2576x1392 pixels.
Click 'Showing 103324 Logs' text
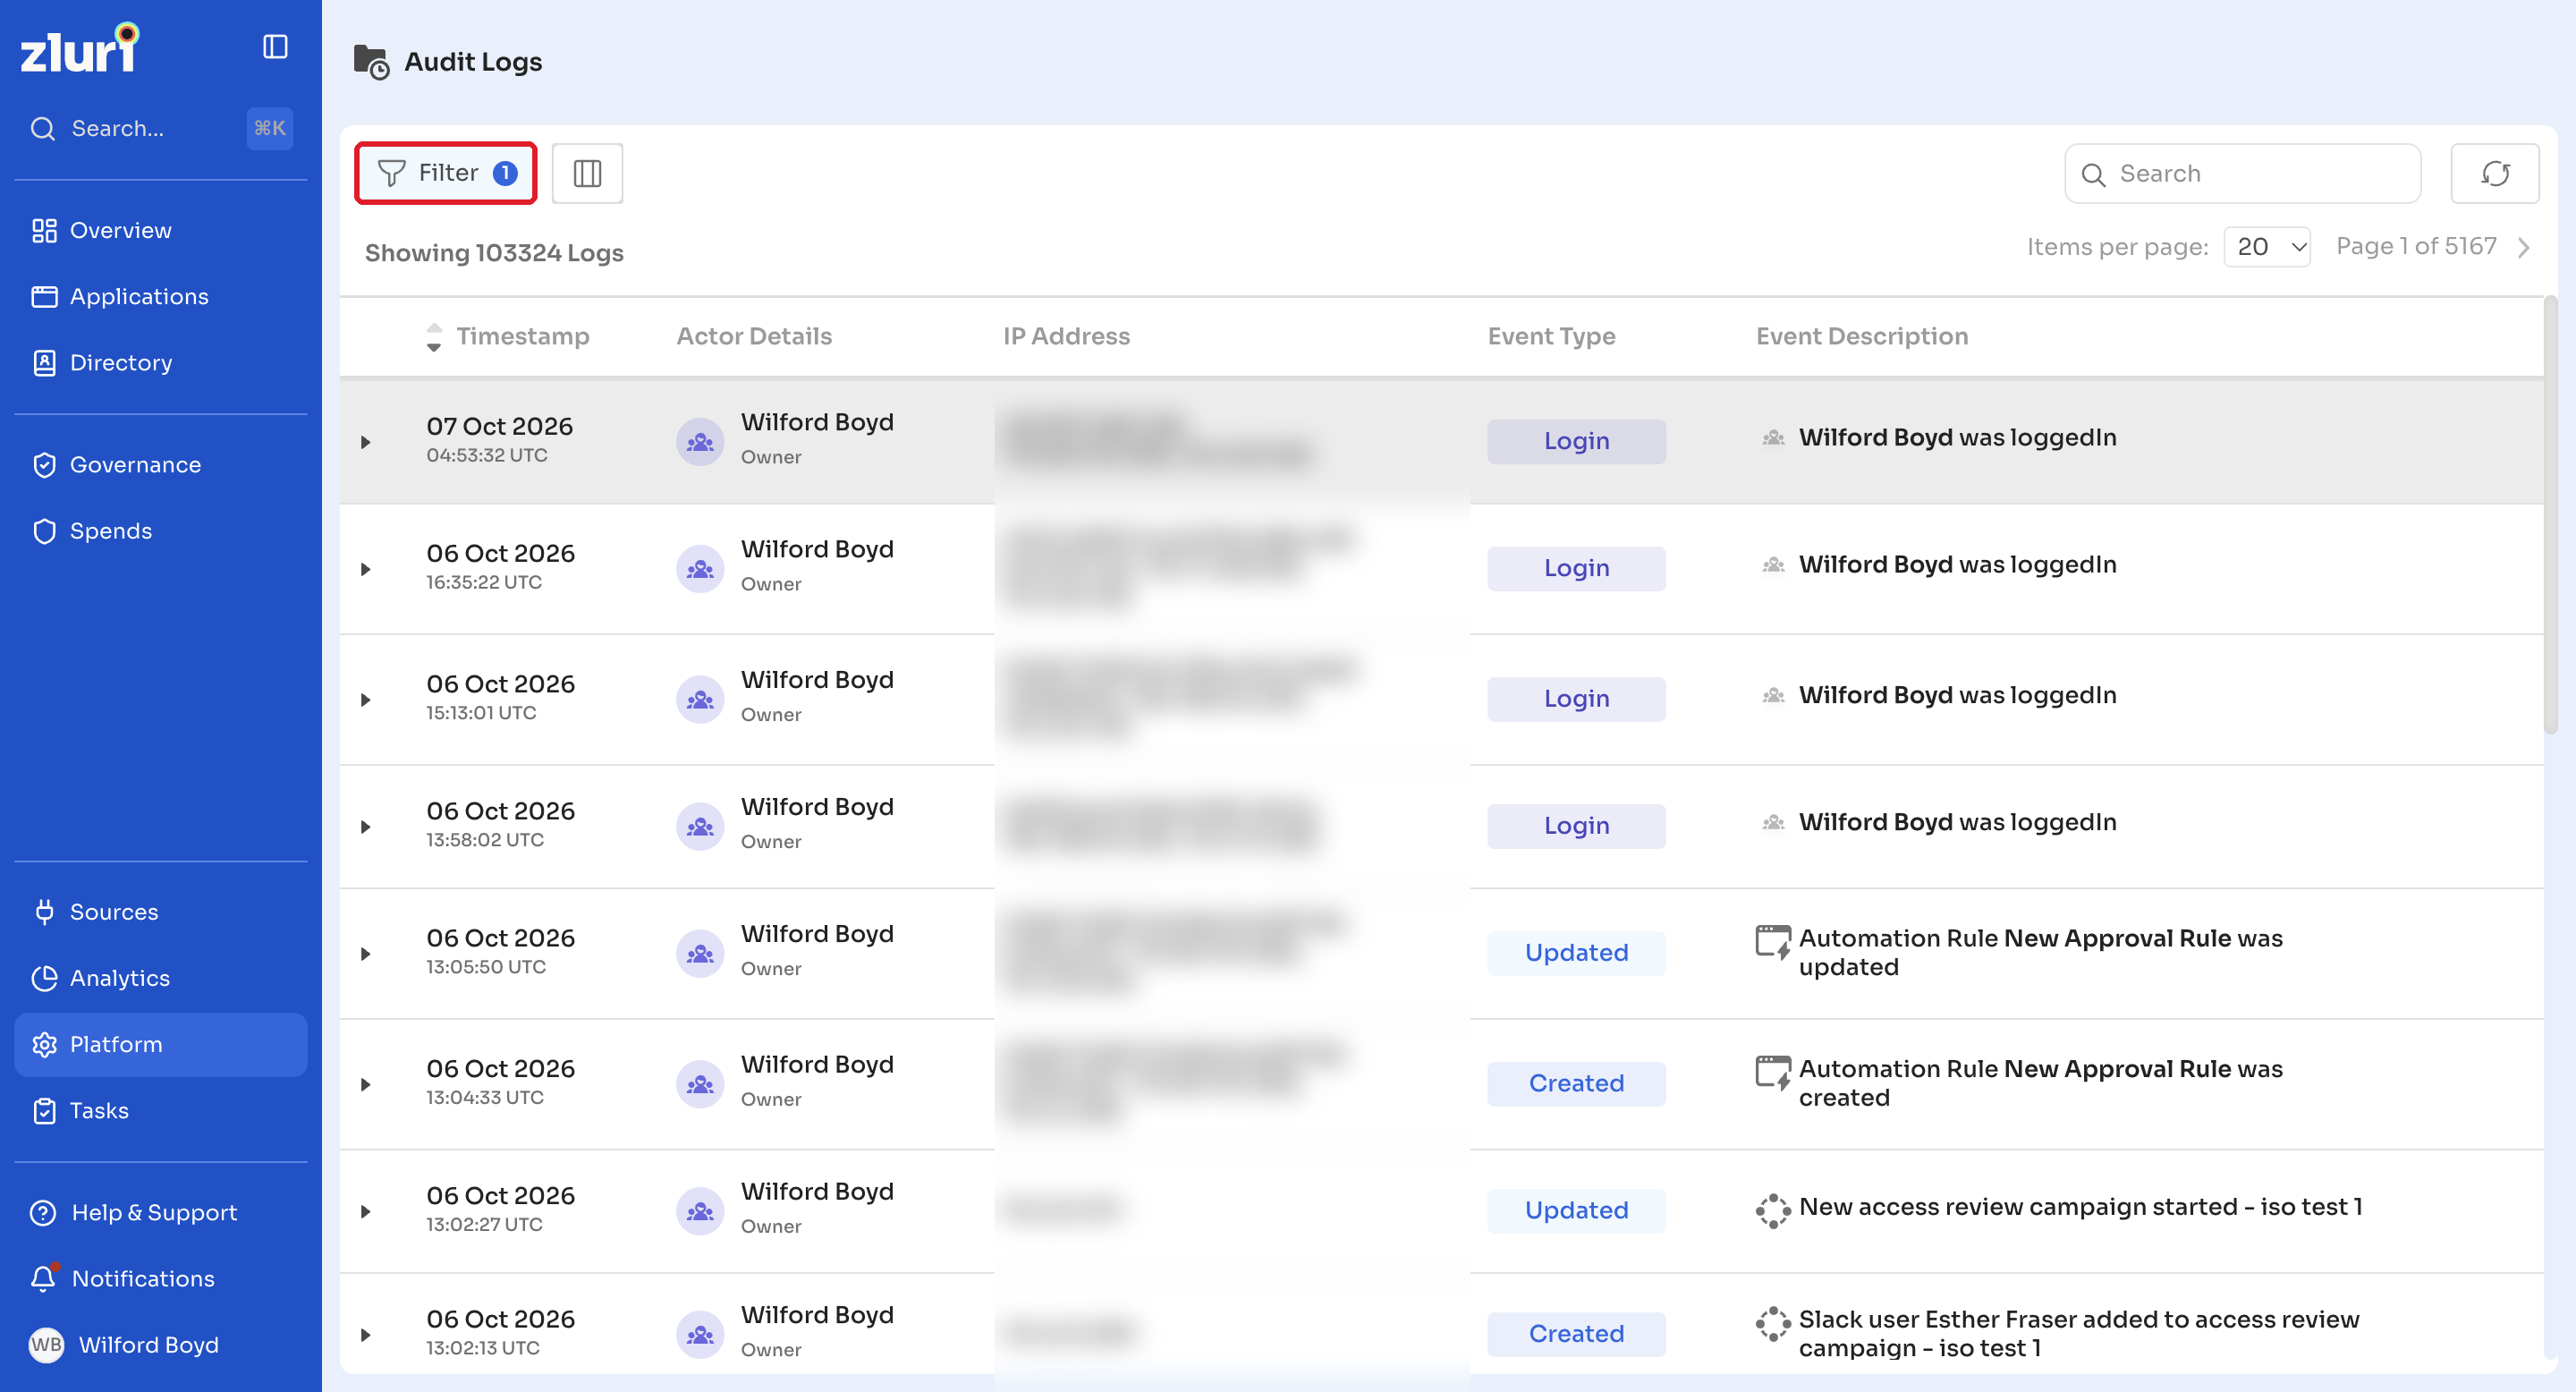[494, 253]
